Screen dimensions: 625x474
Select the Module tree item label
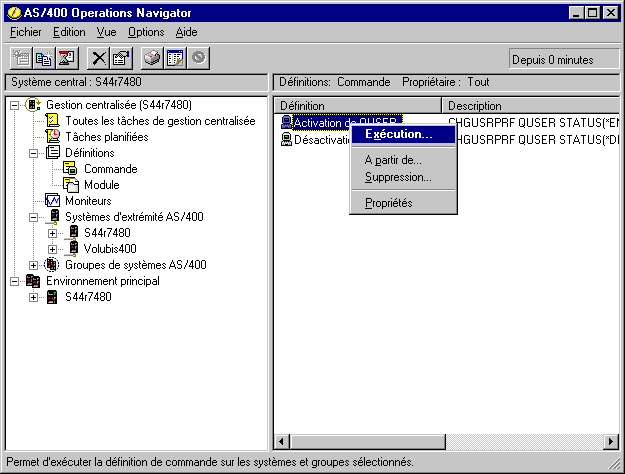(x=102, y=185)
